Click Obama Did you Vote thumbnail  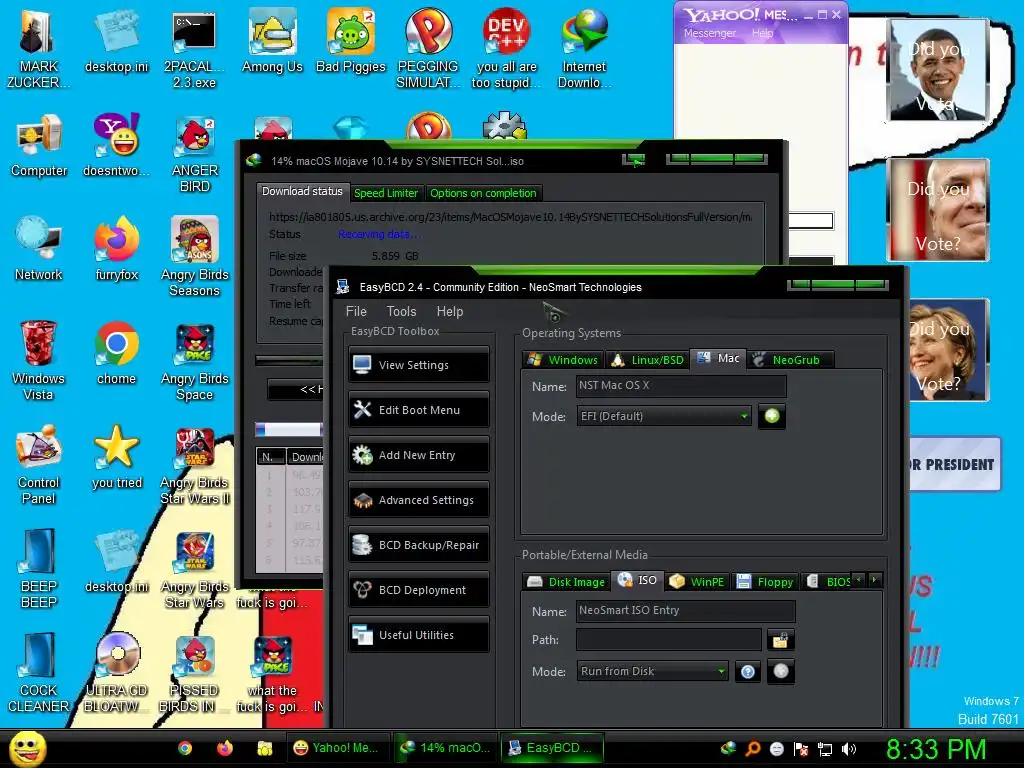[x=938, y=70]
